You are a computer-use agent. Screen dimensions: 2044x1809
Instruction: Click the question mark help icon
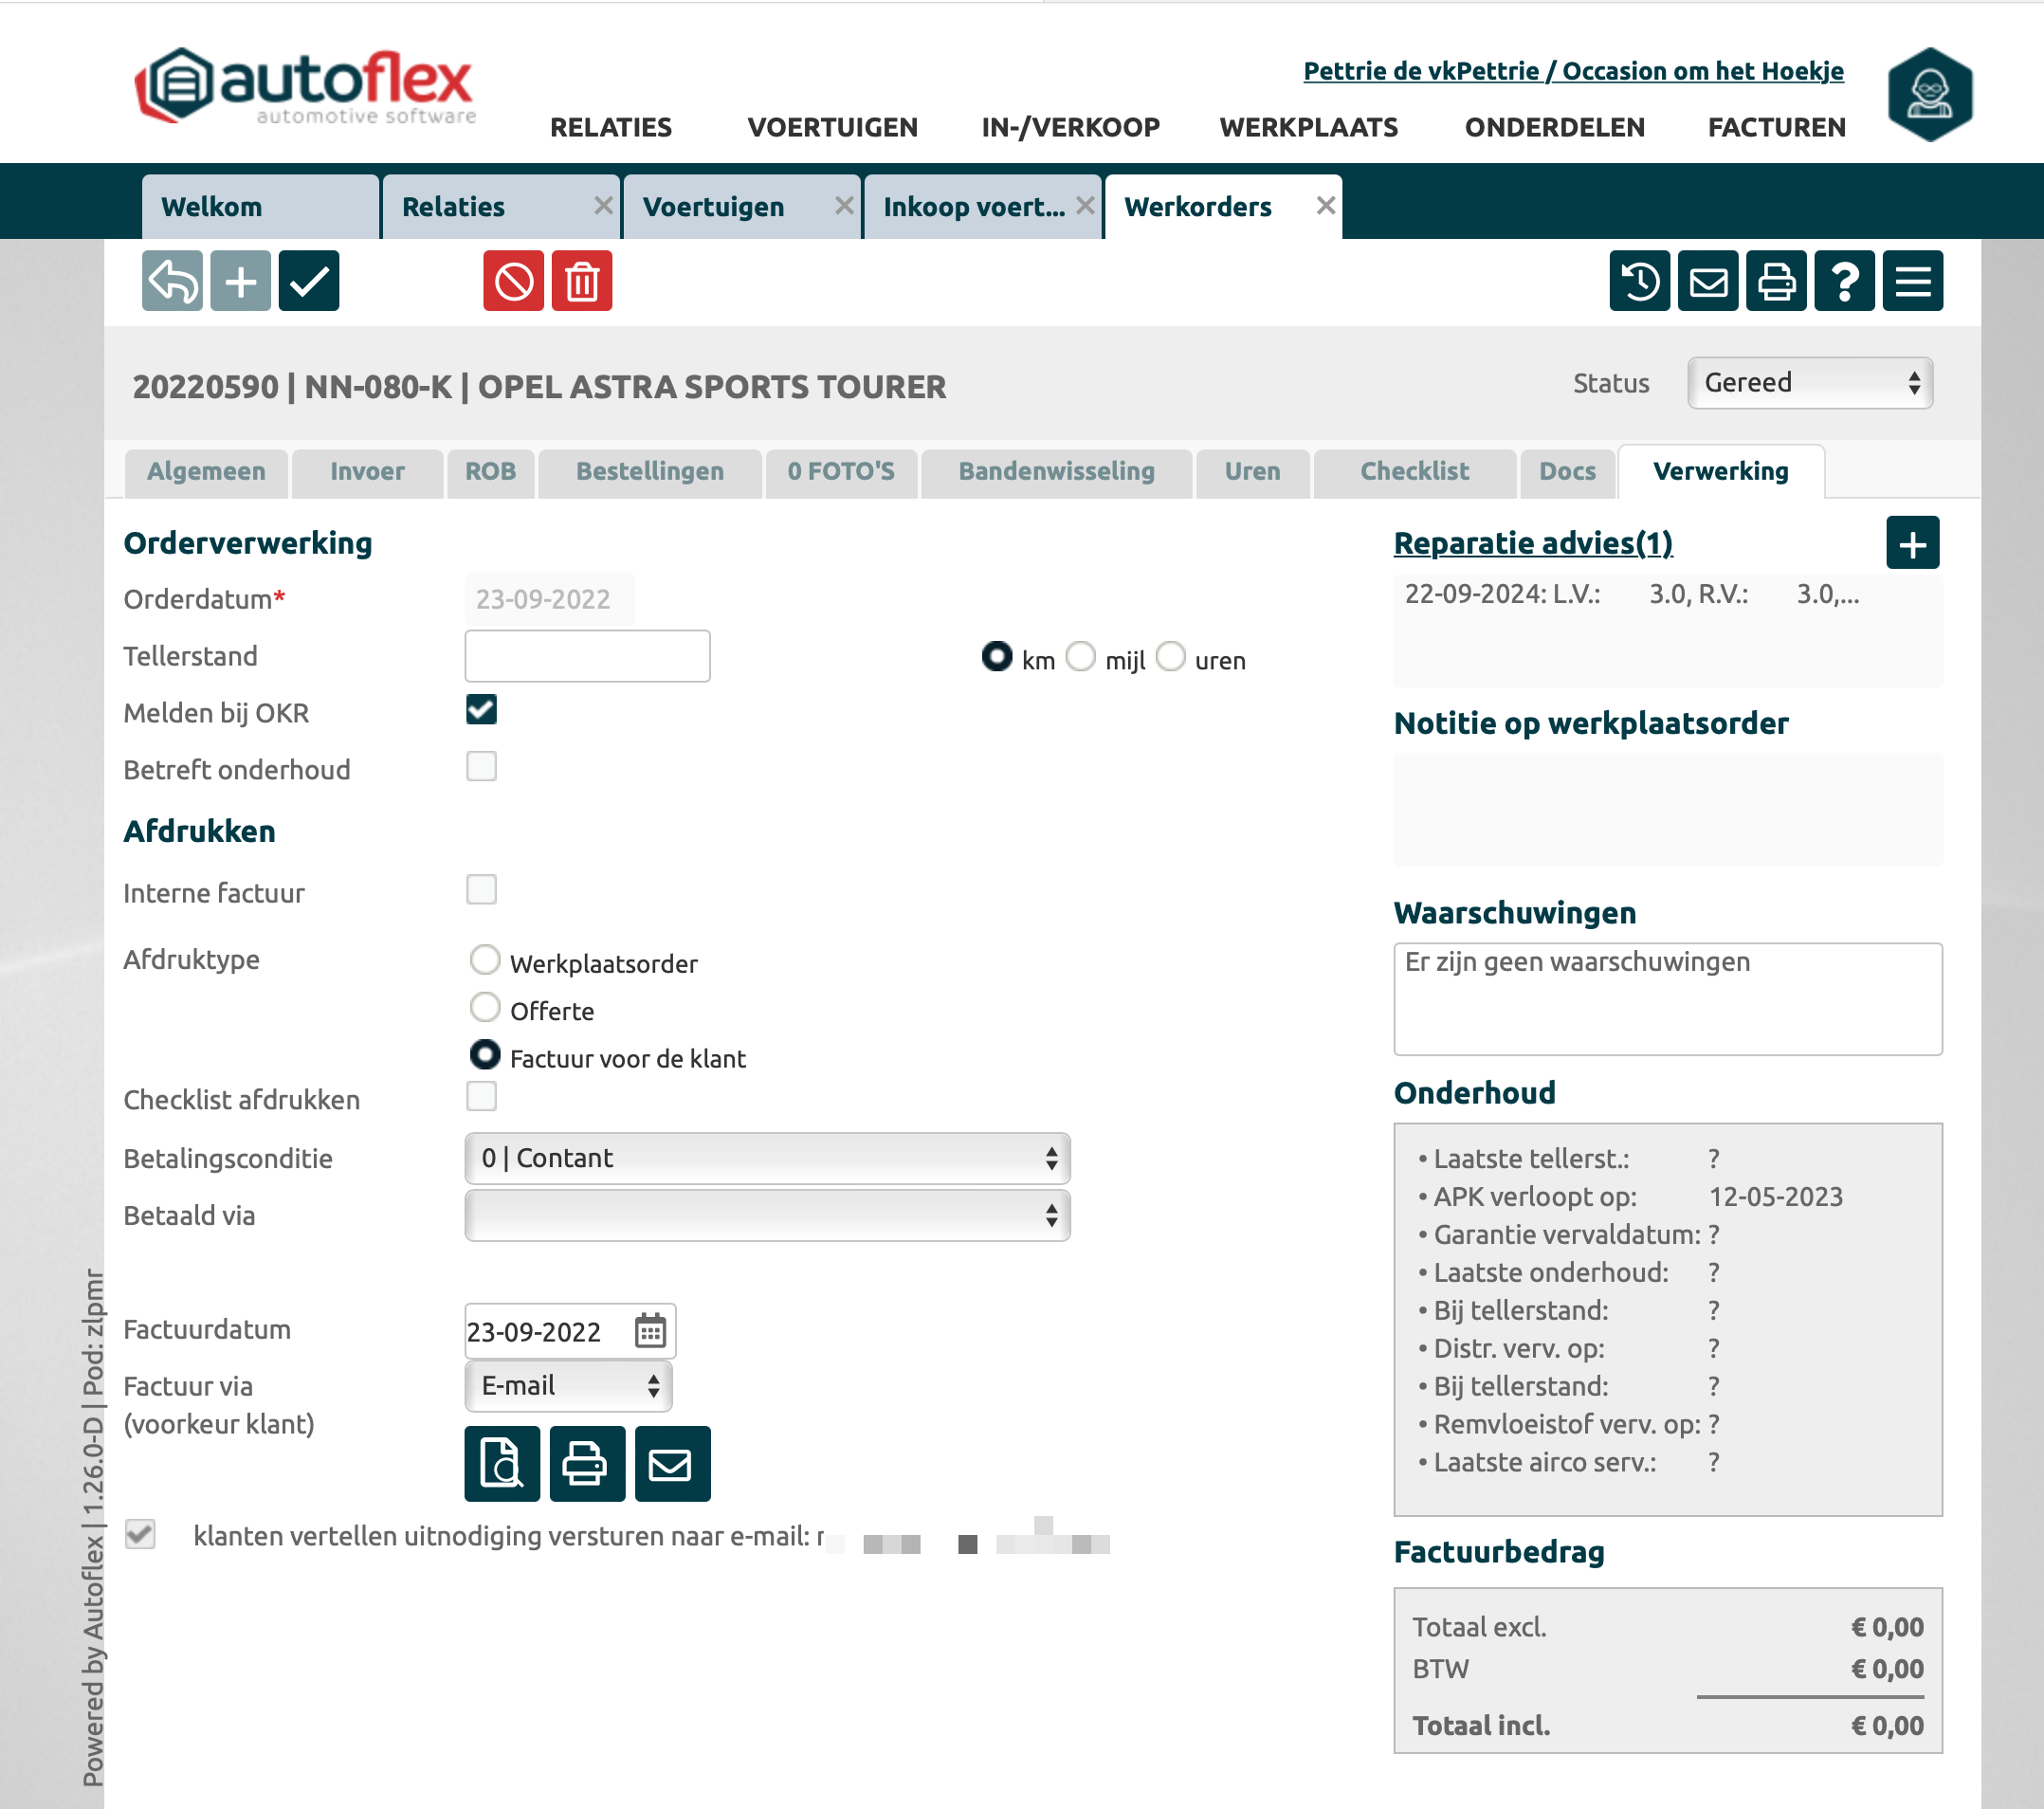pyautogui.click(x=1843, y=281)
